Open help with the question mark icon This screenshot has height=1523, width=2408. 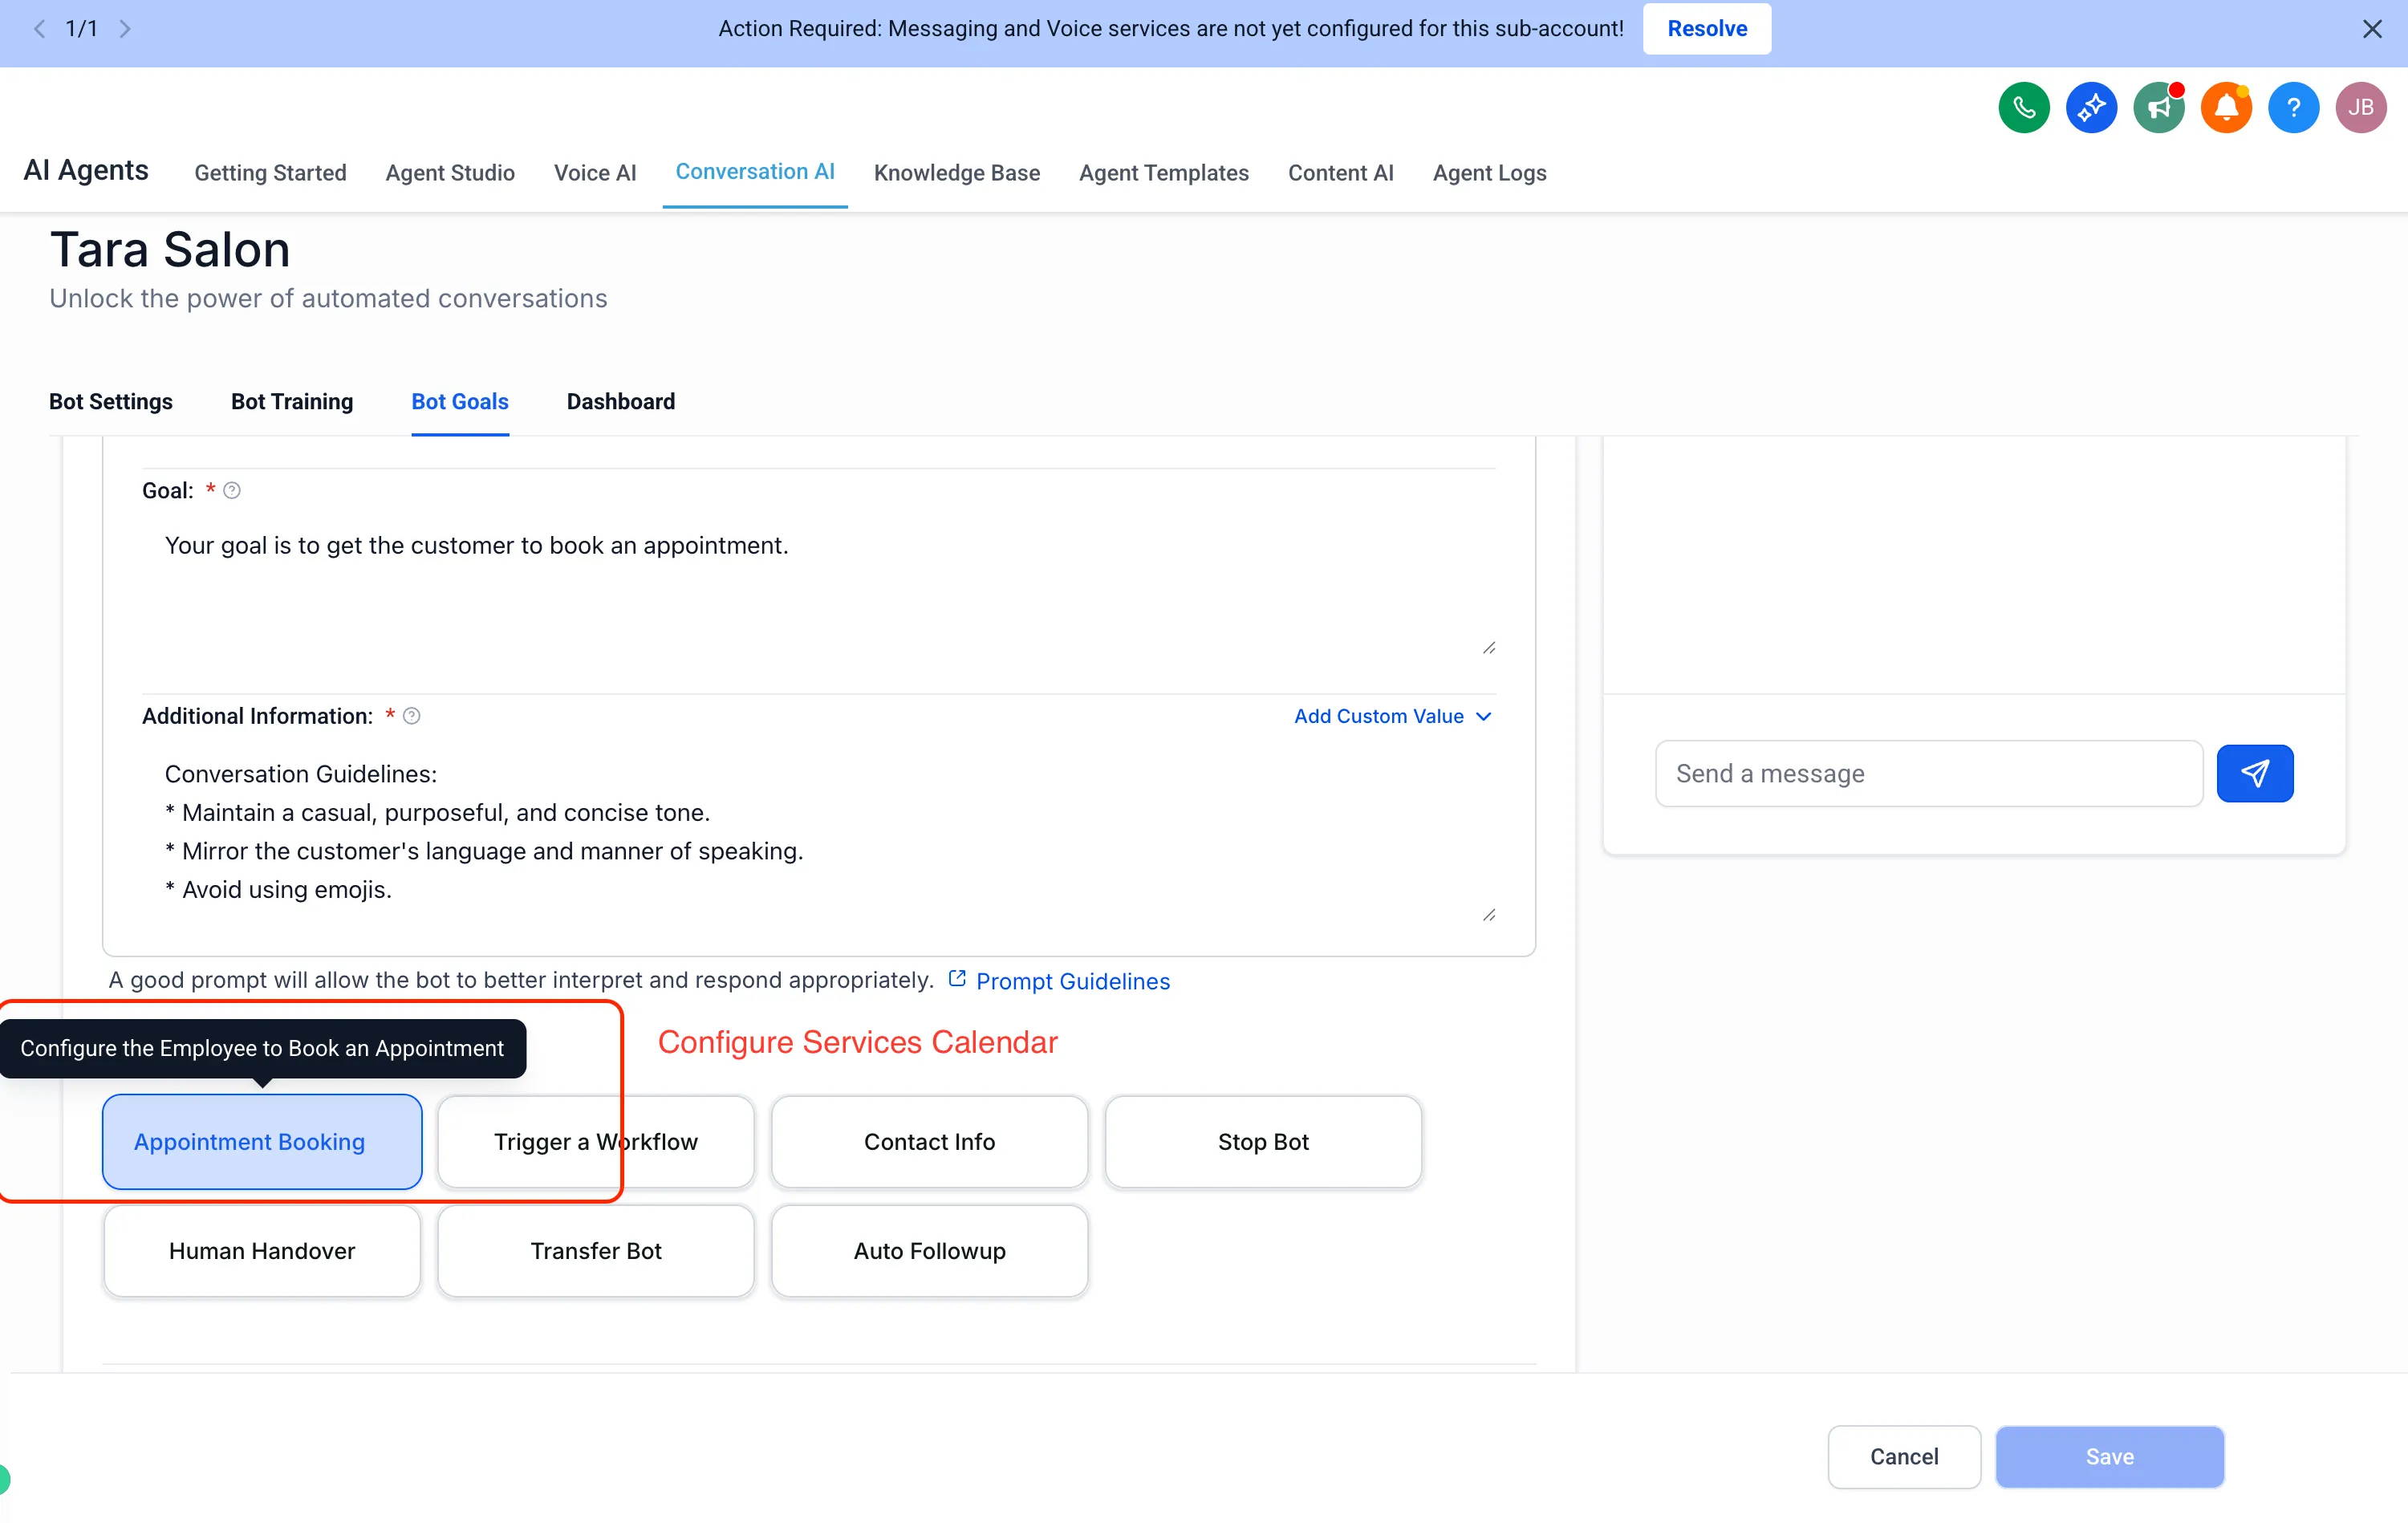(2294, 107)
